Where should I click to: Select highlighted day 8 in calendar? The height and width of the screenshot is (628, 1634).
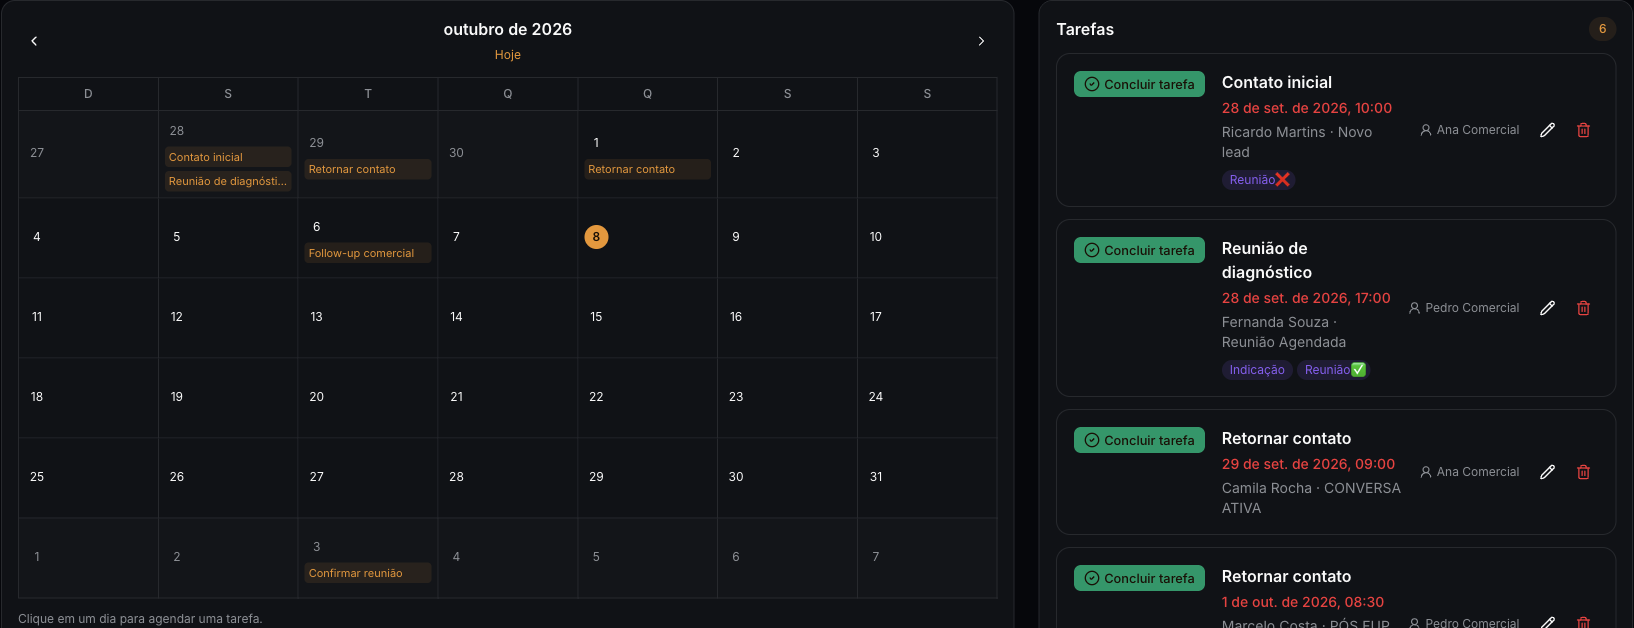[596, 237]
